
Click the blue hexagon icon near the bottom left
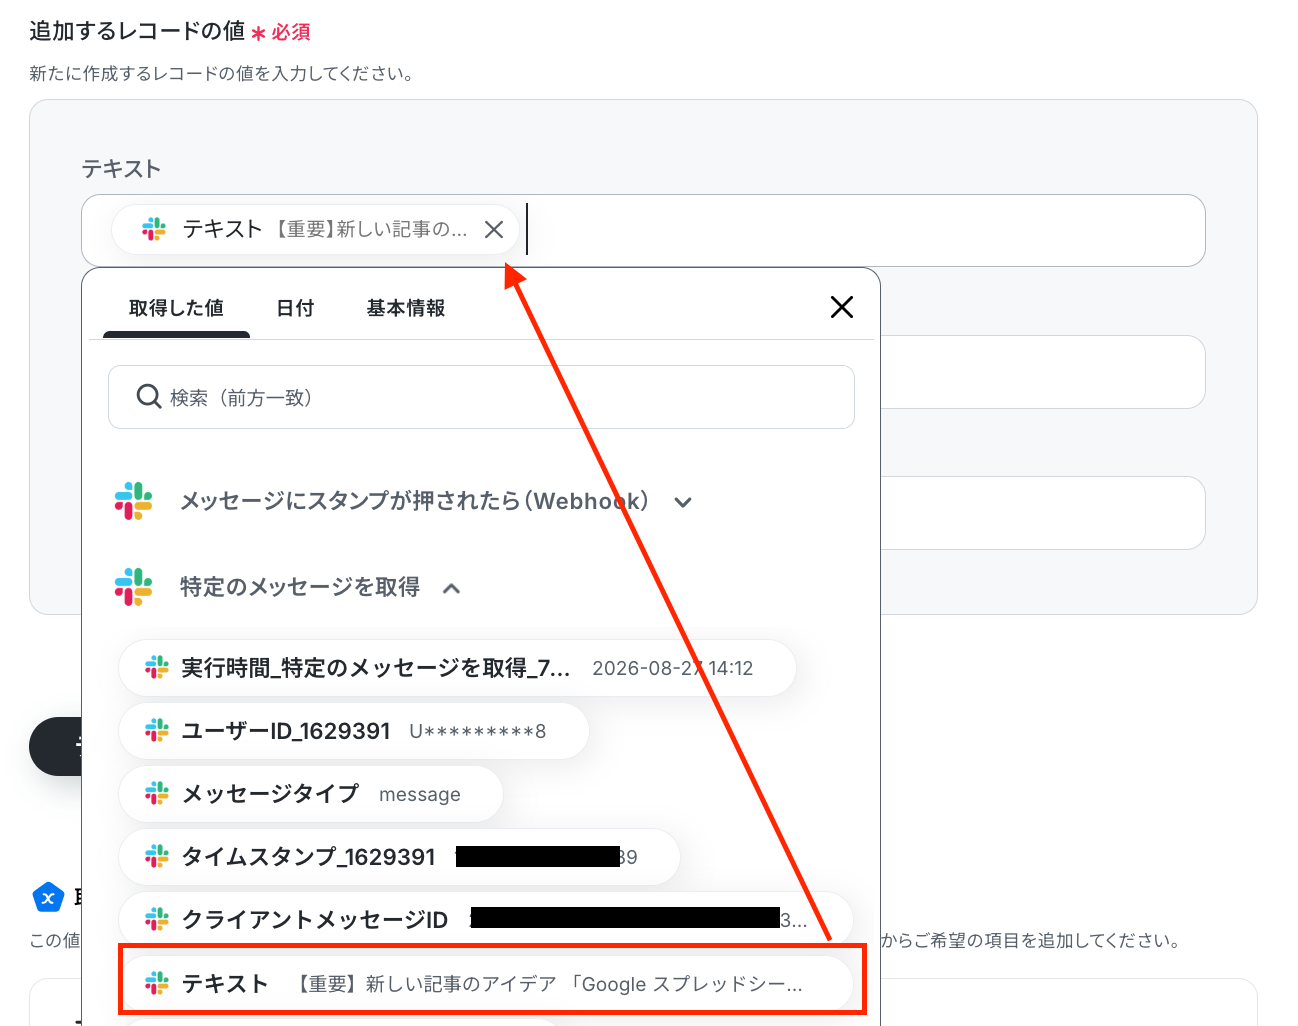tap(48, 897)
